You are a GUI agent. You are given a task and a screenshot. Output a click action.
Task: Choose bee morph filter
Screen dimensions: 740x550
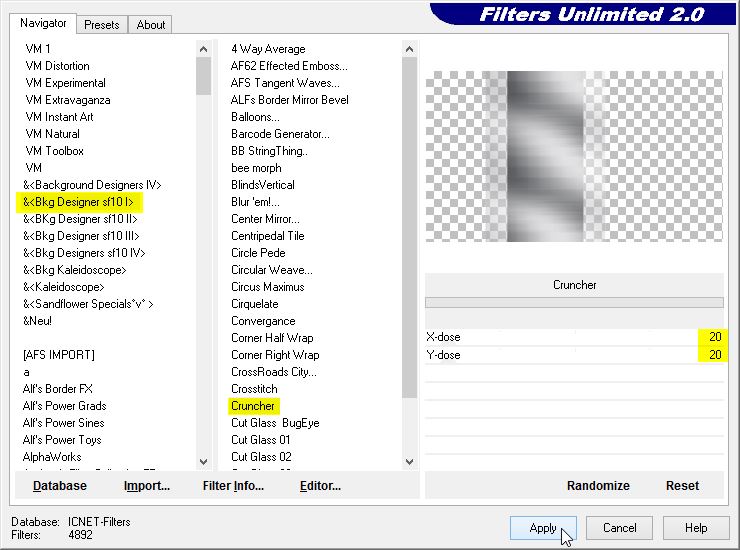click(x=256, y=168)
